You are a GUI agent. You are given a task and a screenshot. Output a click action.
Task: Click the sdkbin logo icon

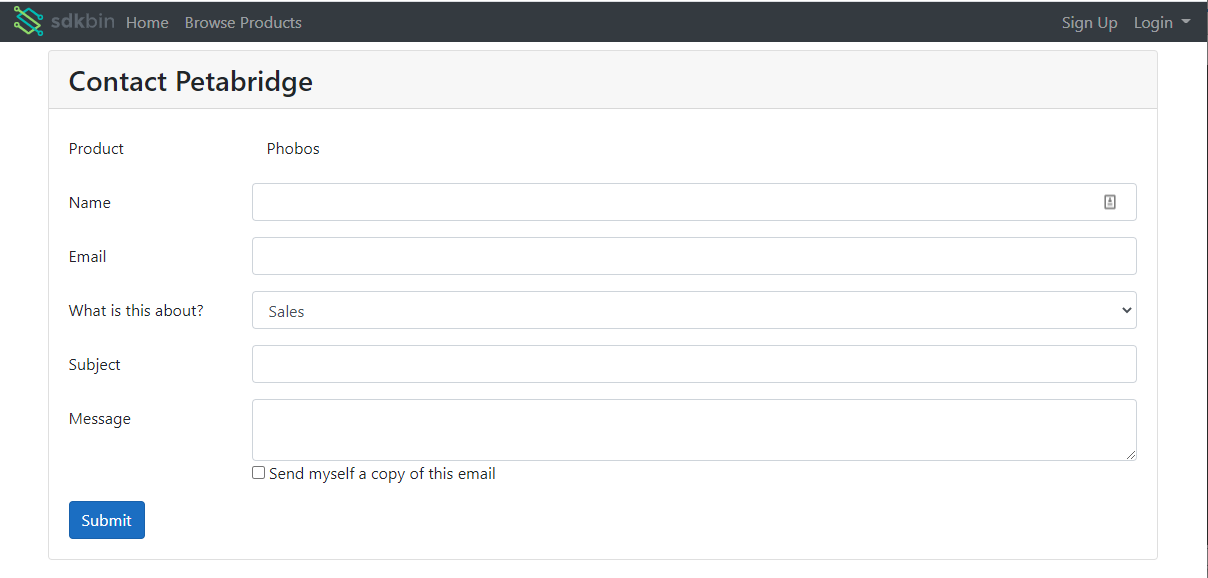click(x=27, y=21)
